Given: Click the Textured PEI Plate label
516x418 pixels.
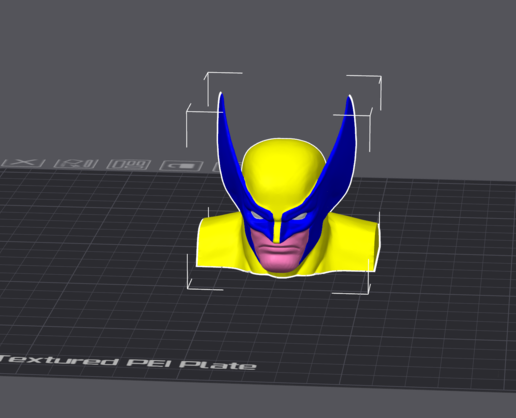Looking at the screenshot, I should (128, 363).
